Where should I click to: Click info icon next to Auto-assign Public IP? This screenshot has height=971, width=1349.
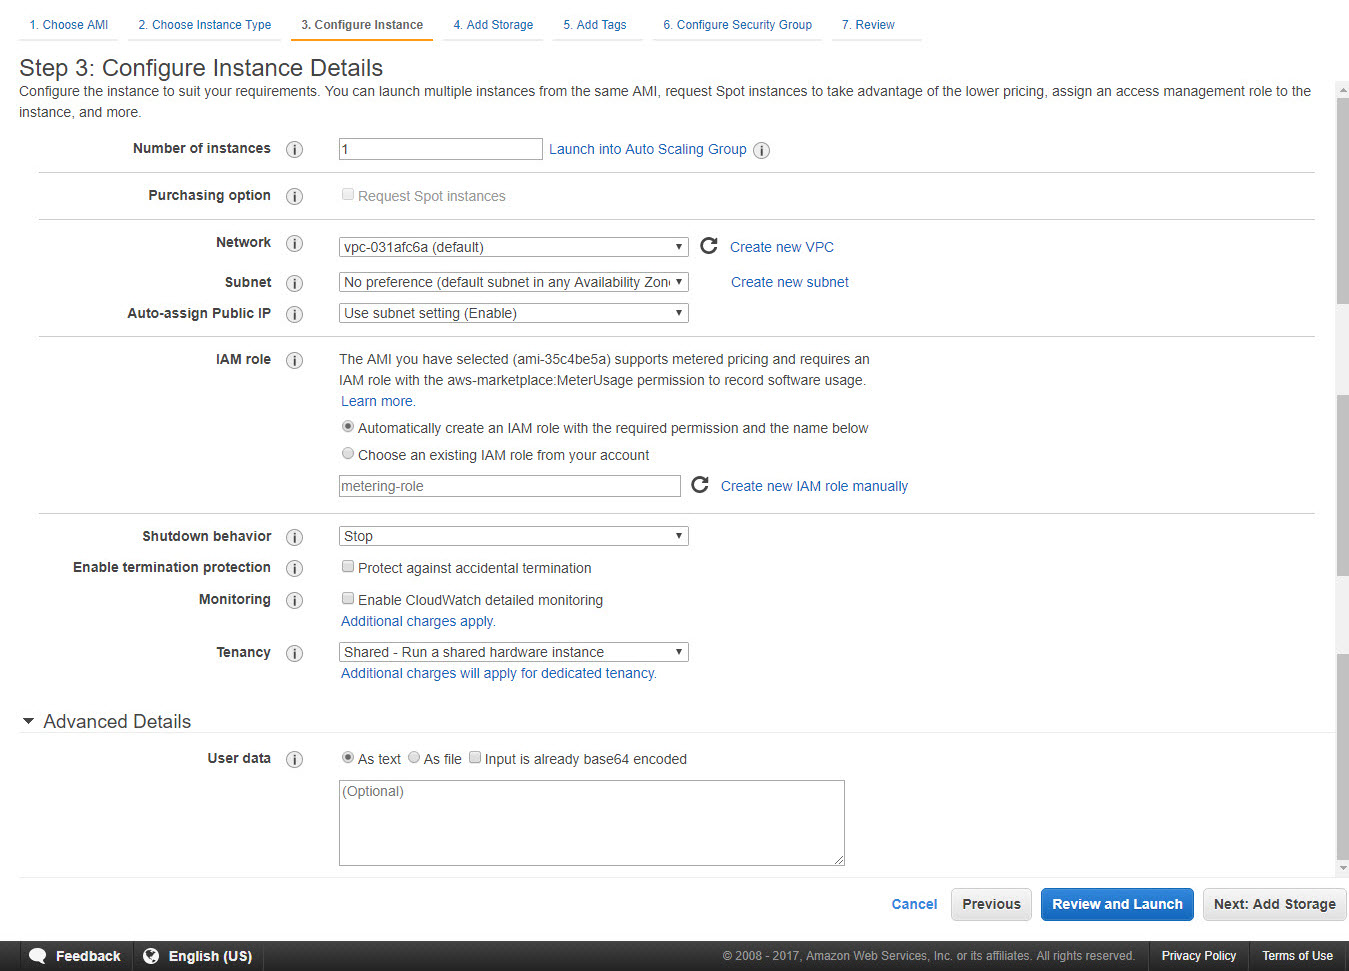pyautogui.click(x=294, y=314)
